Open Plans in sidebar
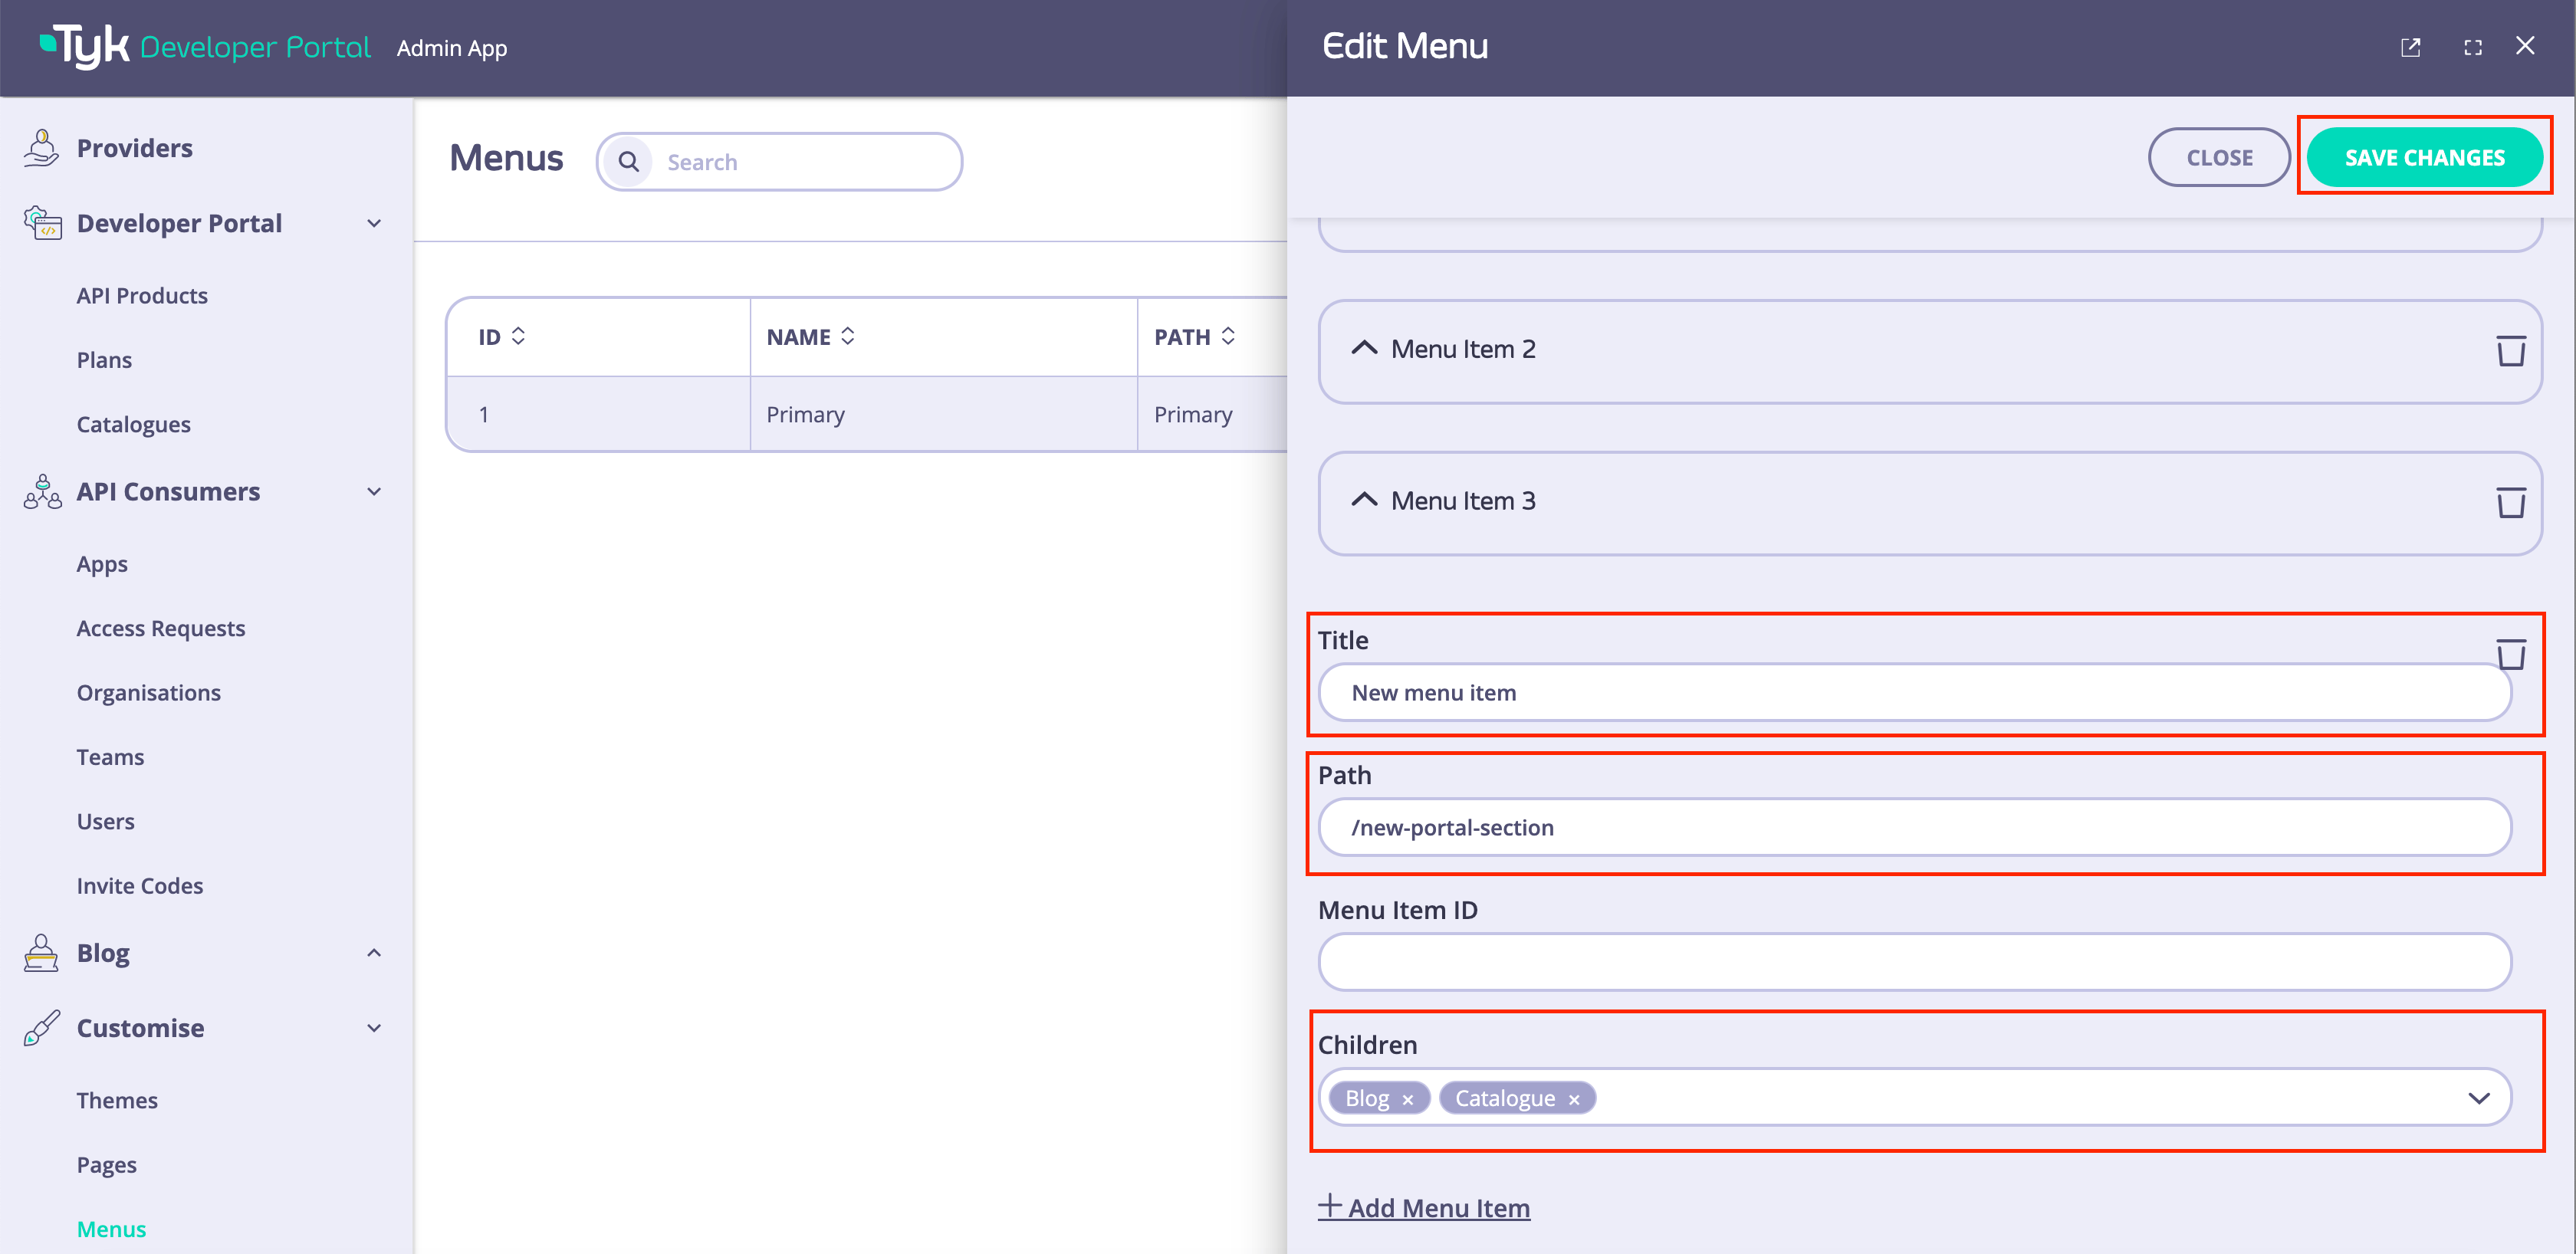This screenshot has height=1254, width=2576. (104, 360)
